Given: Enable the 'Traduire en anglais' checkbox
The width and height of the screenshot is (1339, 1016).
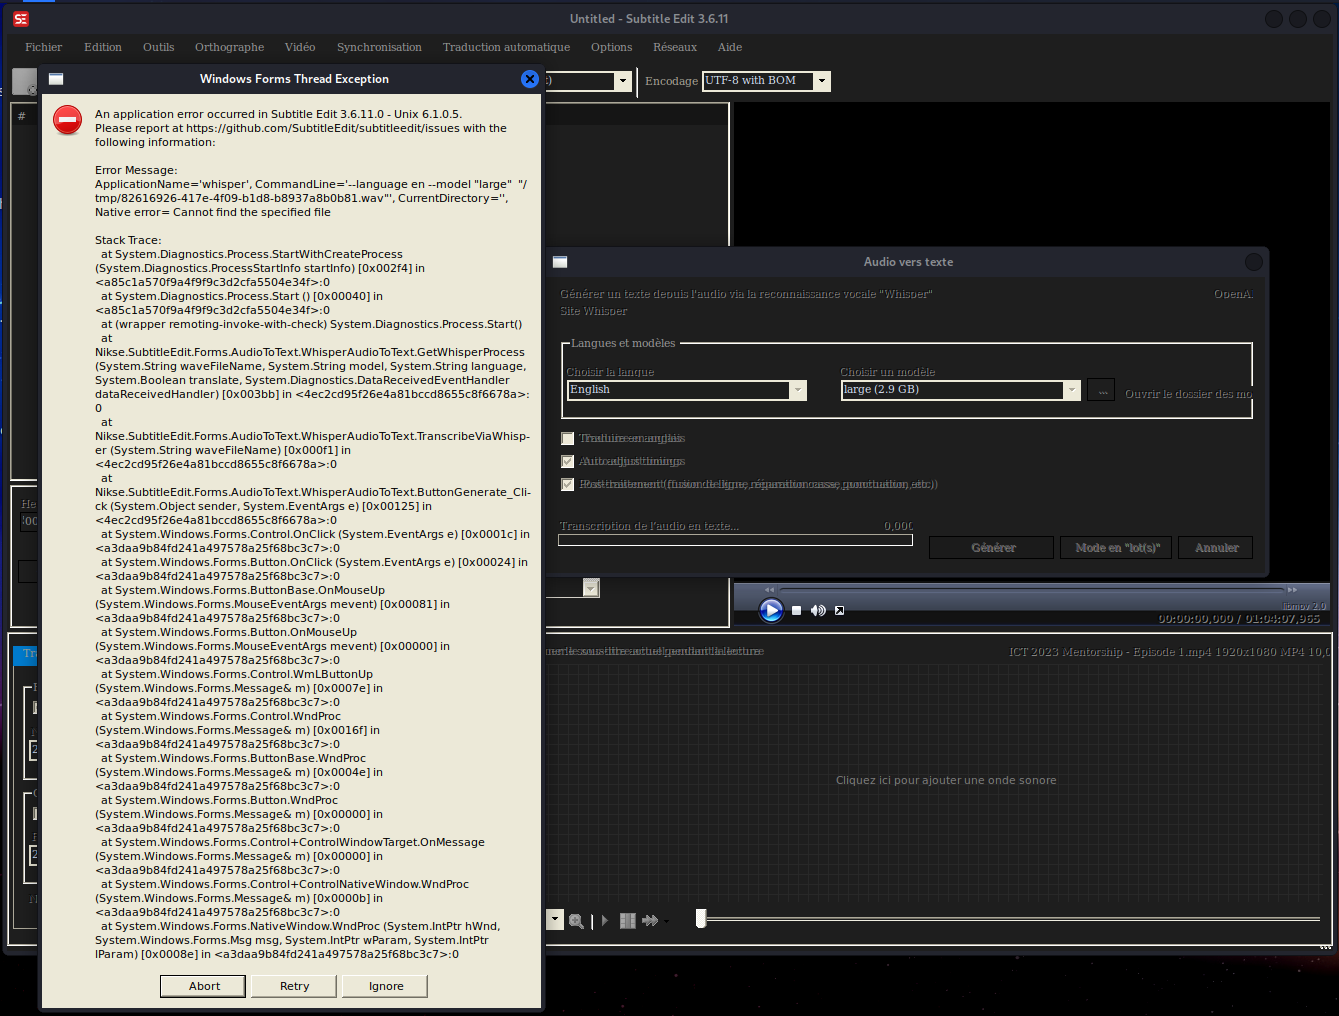Looking at the screenshot, I should (x=568, y=438).
